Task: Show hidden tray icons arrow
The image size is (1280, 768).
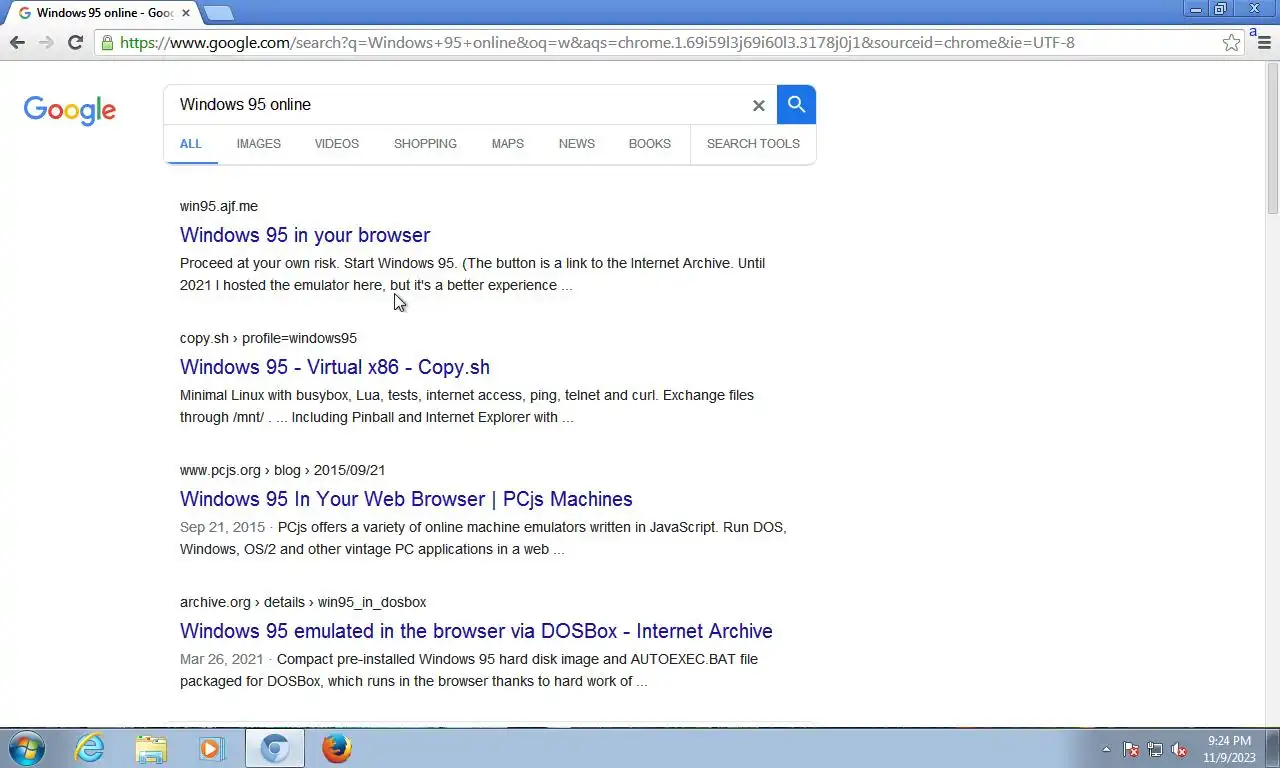Action: tap(1106, 749)
